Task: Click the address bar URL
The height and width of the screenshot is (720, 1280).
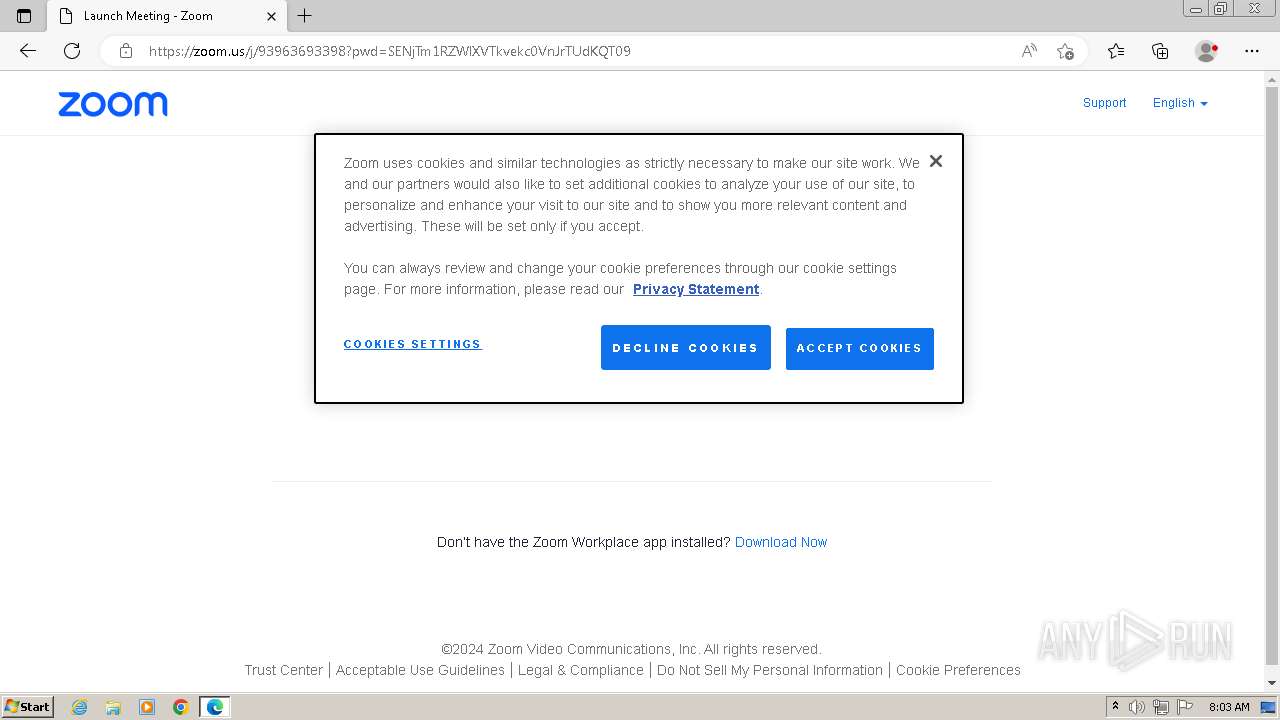Action: click(390, 51)
